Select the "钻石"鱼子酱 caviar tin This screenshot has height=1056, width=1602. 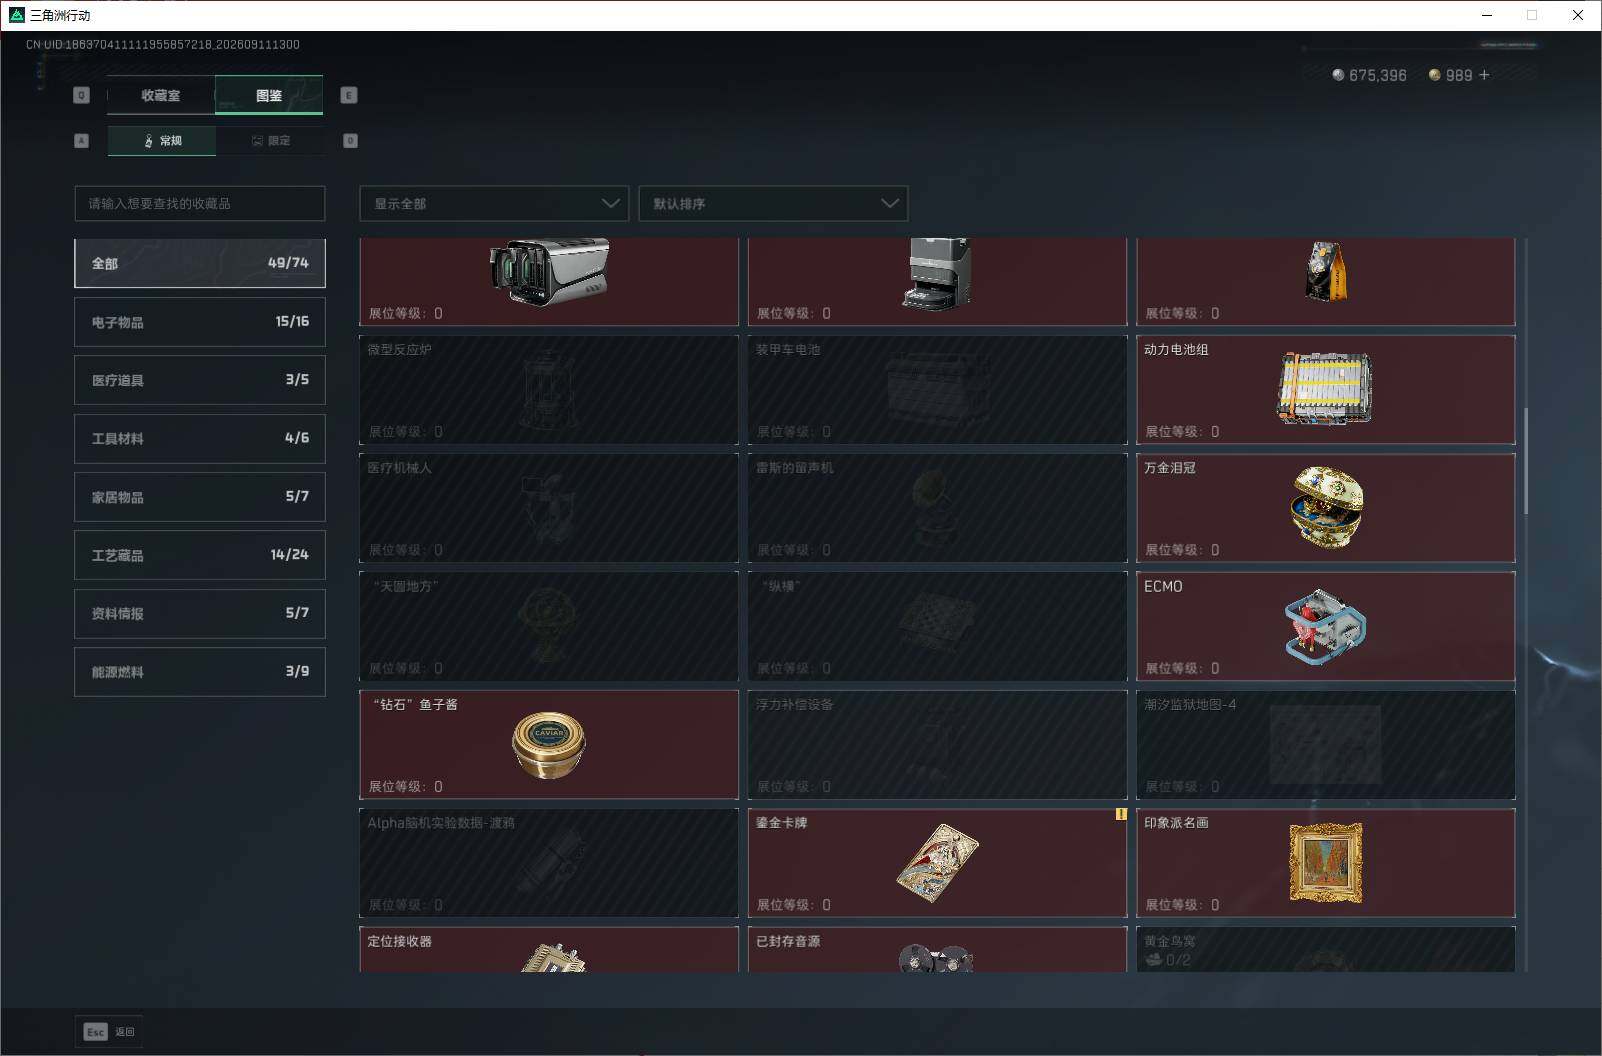coord(549,744)
